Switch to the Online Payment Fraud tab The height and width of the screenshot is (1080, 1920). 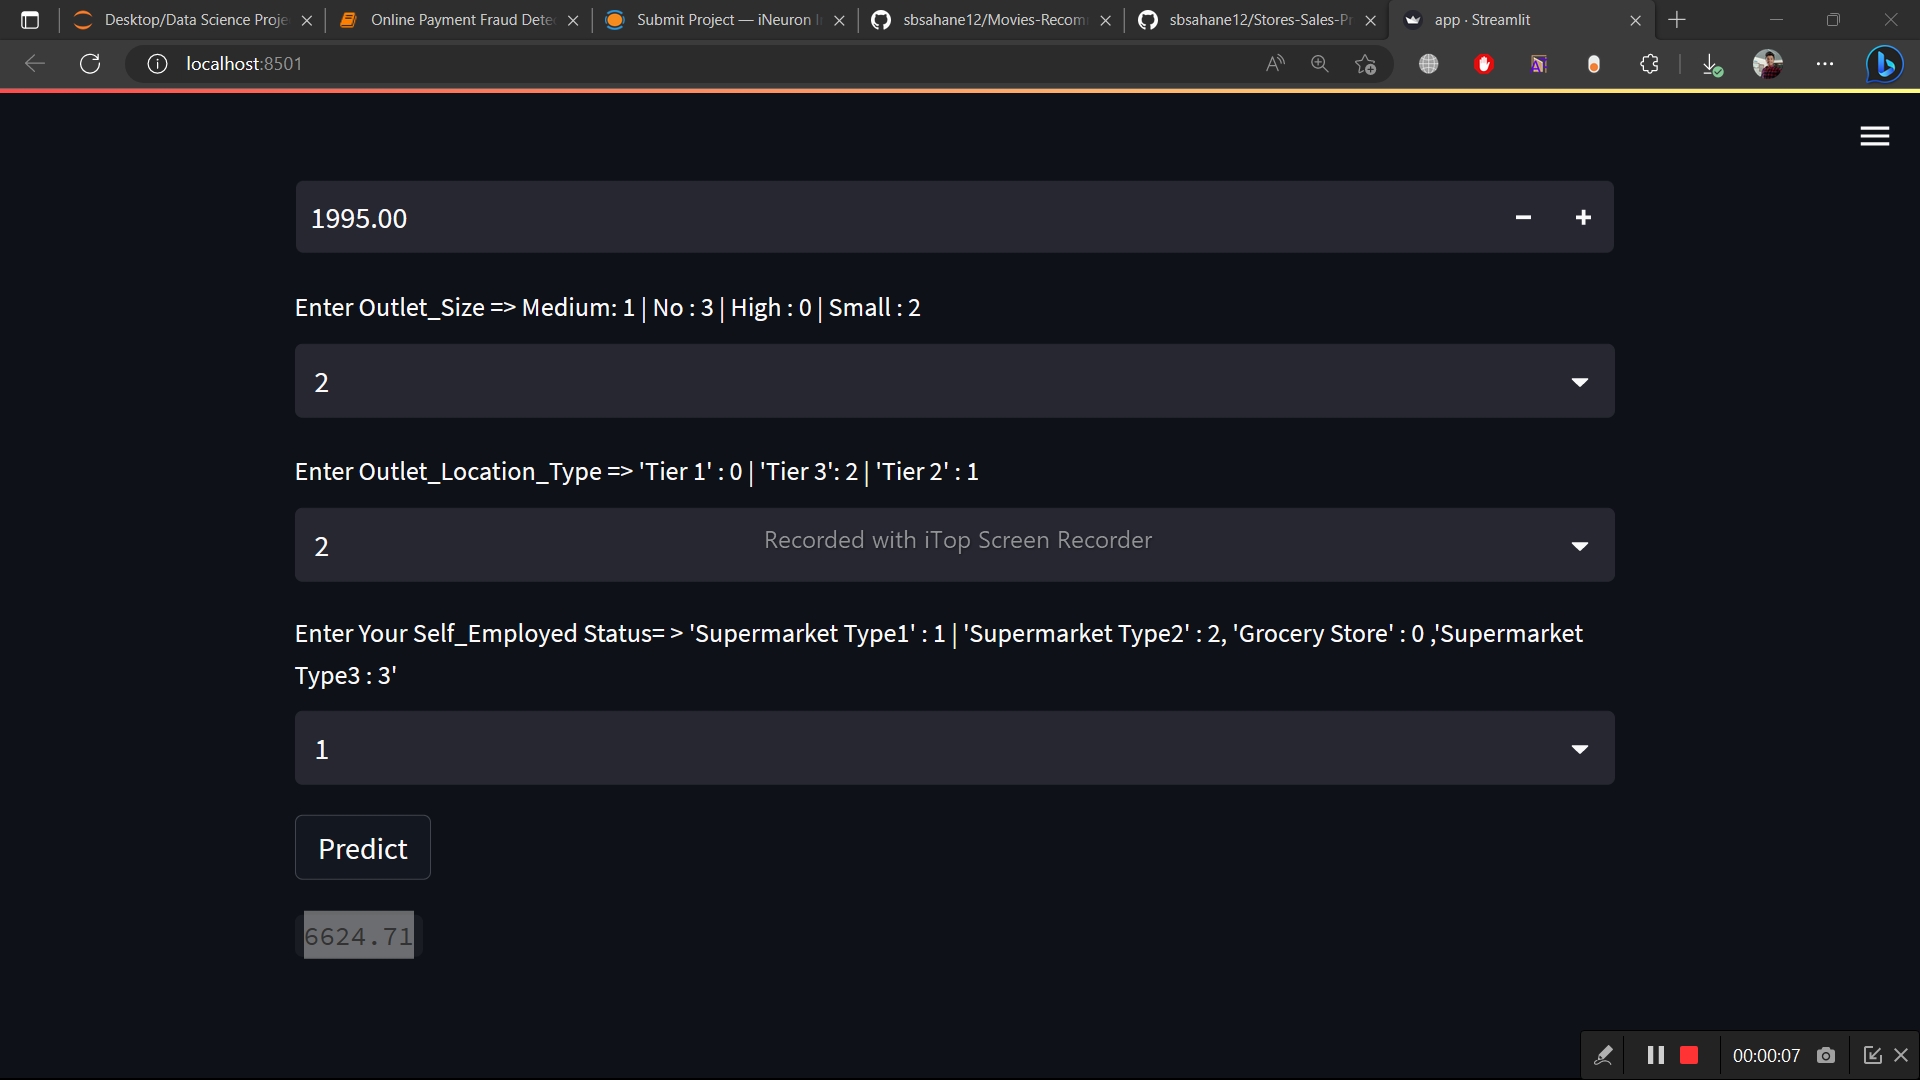(x=460, y=20)
